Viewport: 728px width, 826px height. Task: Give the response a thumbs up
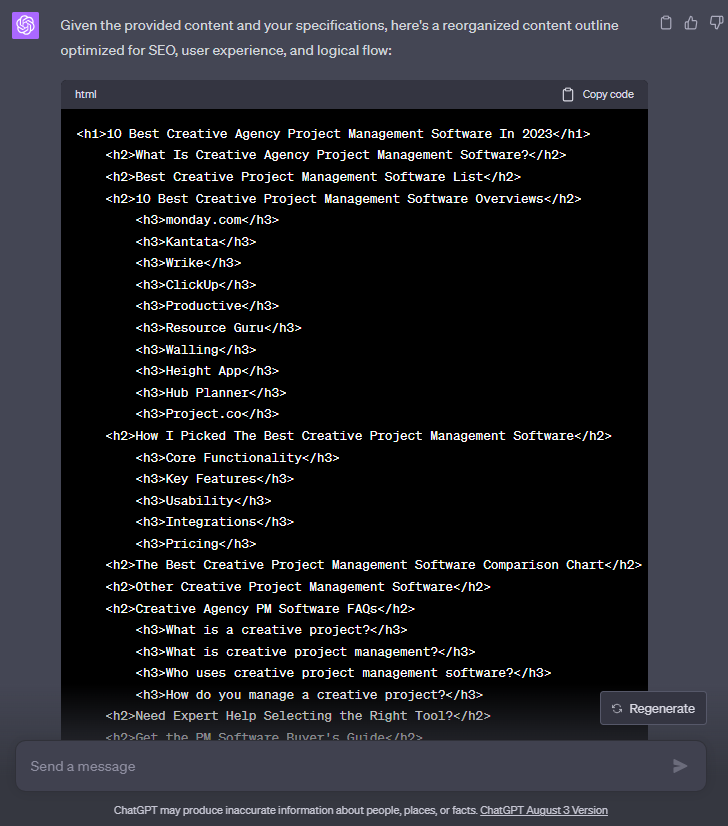690,23
